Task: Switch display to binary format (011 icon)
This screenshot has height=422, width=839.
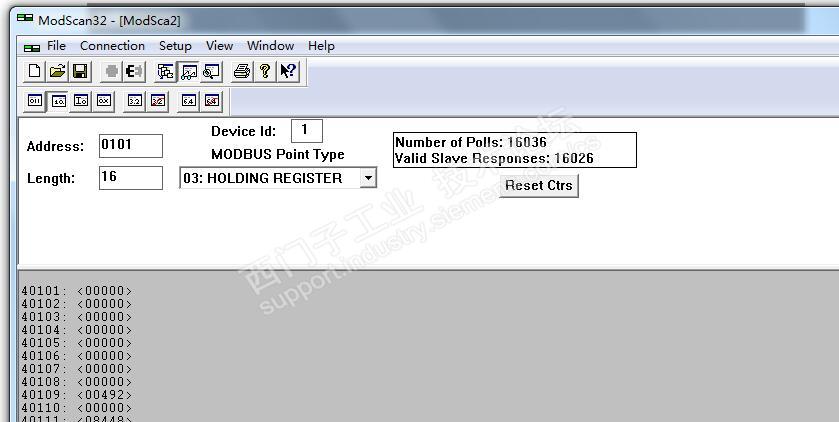Action: point(35,101)
